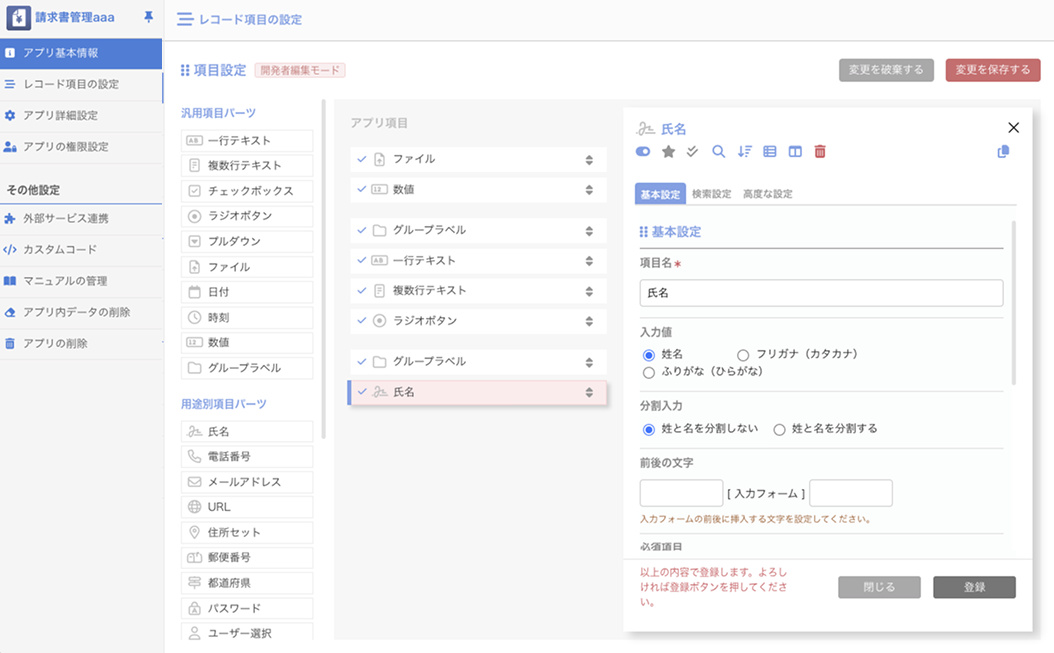
Task: Open アプリの権限設定 in sidebar
Action: (x=81, y=147)
